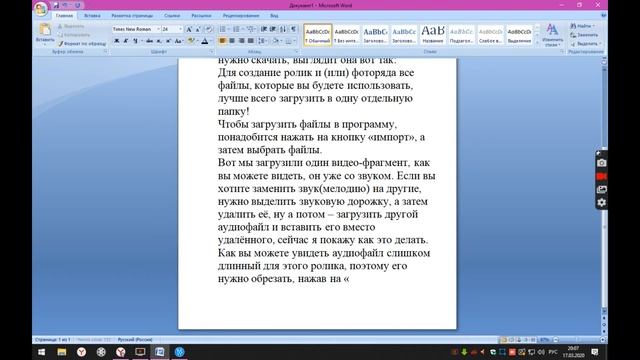Image resolution: width=640 pixels, height=360 pixels.
Task: Open File Explorer from the taskbar
Action: [62, 352]
